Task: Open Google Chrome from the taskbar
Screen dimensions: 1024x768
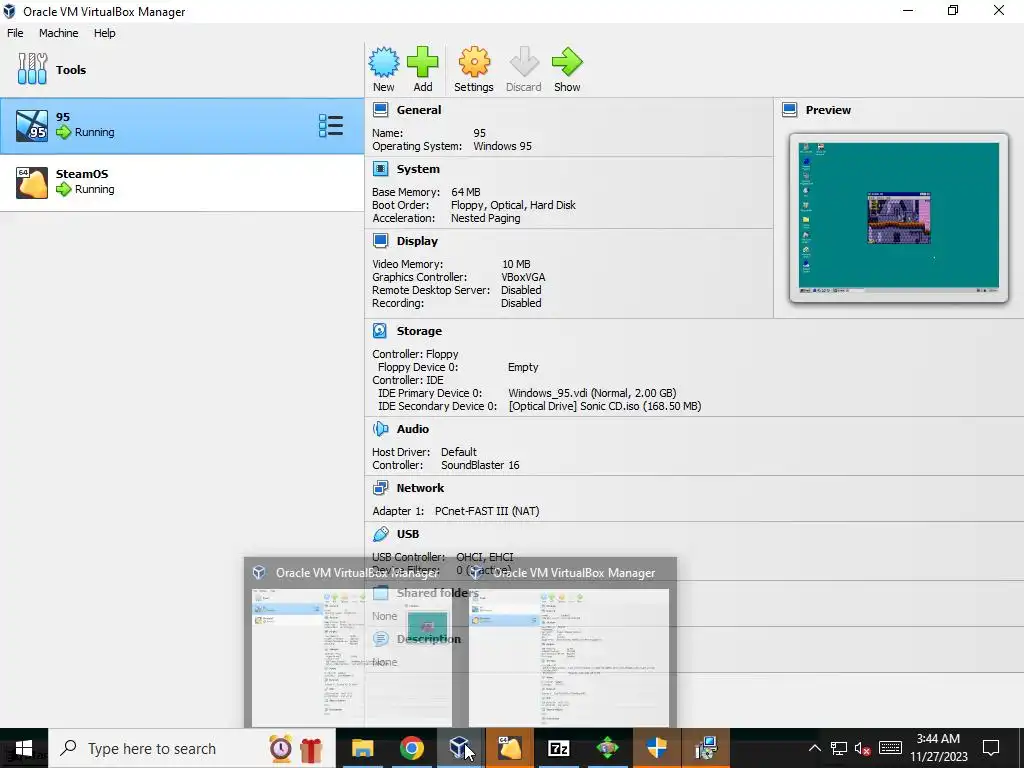Action: coord(411,748)
